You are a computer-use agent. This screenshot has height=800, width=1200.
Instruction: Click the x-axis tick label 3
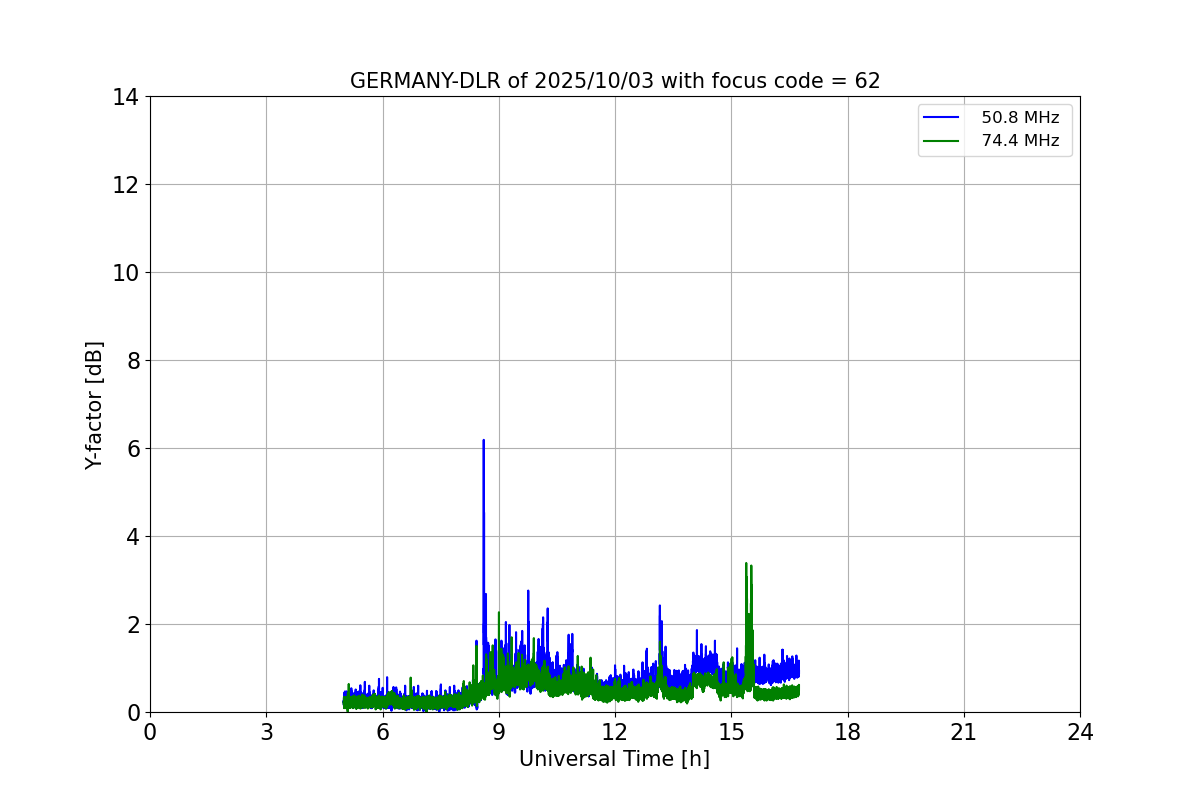(x=266, y=732)
